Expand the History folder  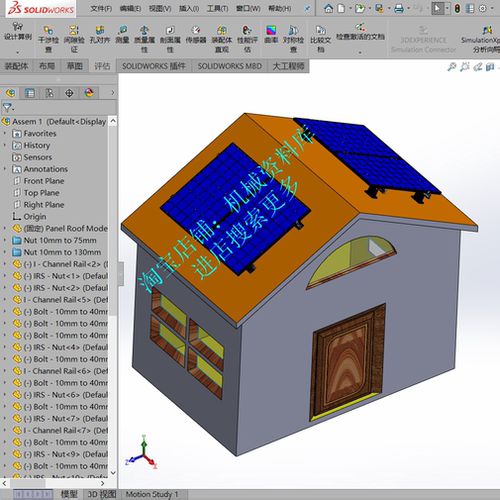tap(5, 145)
